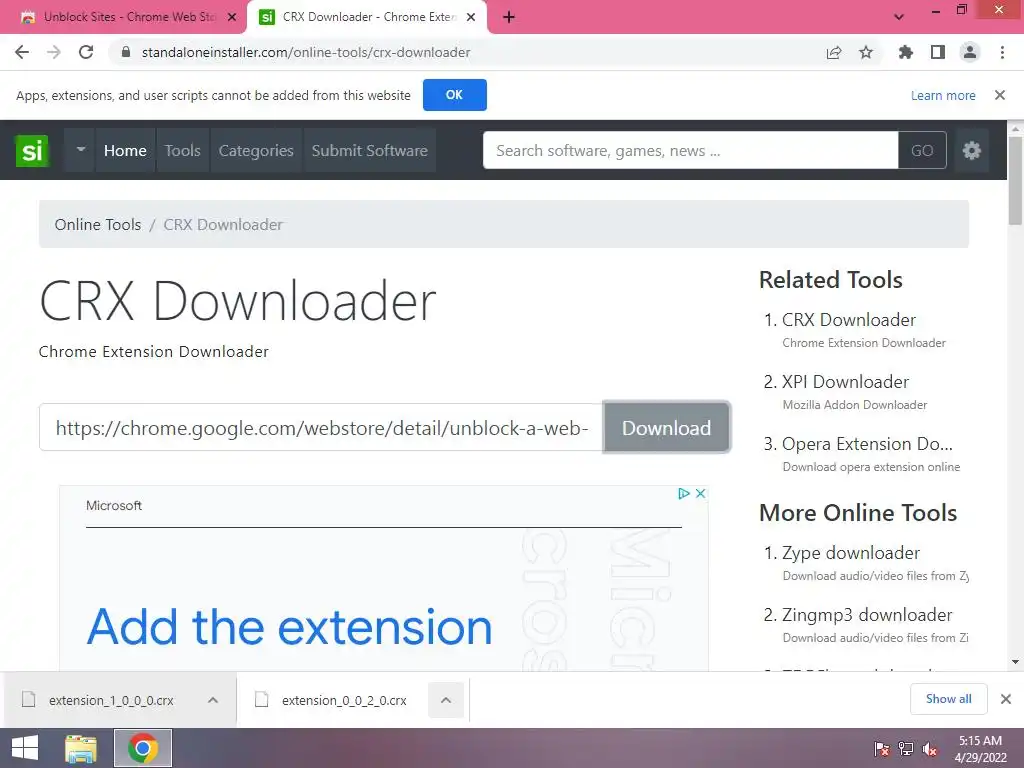Share this page using the share icon
This screenshot has width=1024, height=768.
point(834,52)
